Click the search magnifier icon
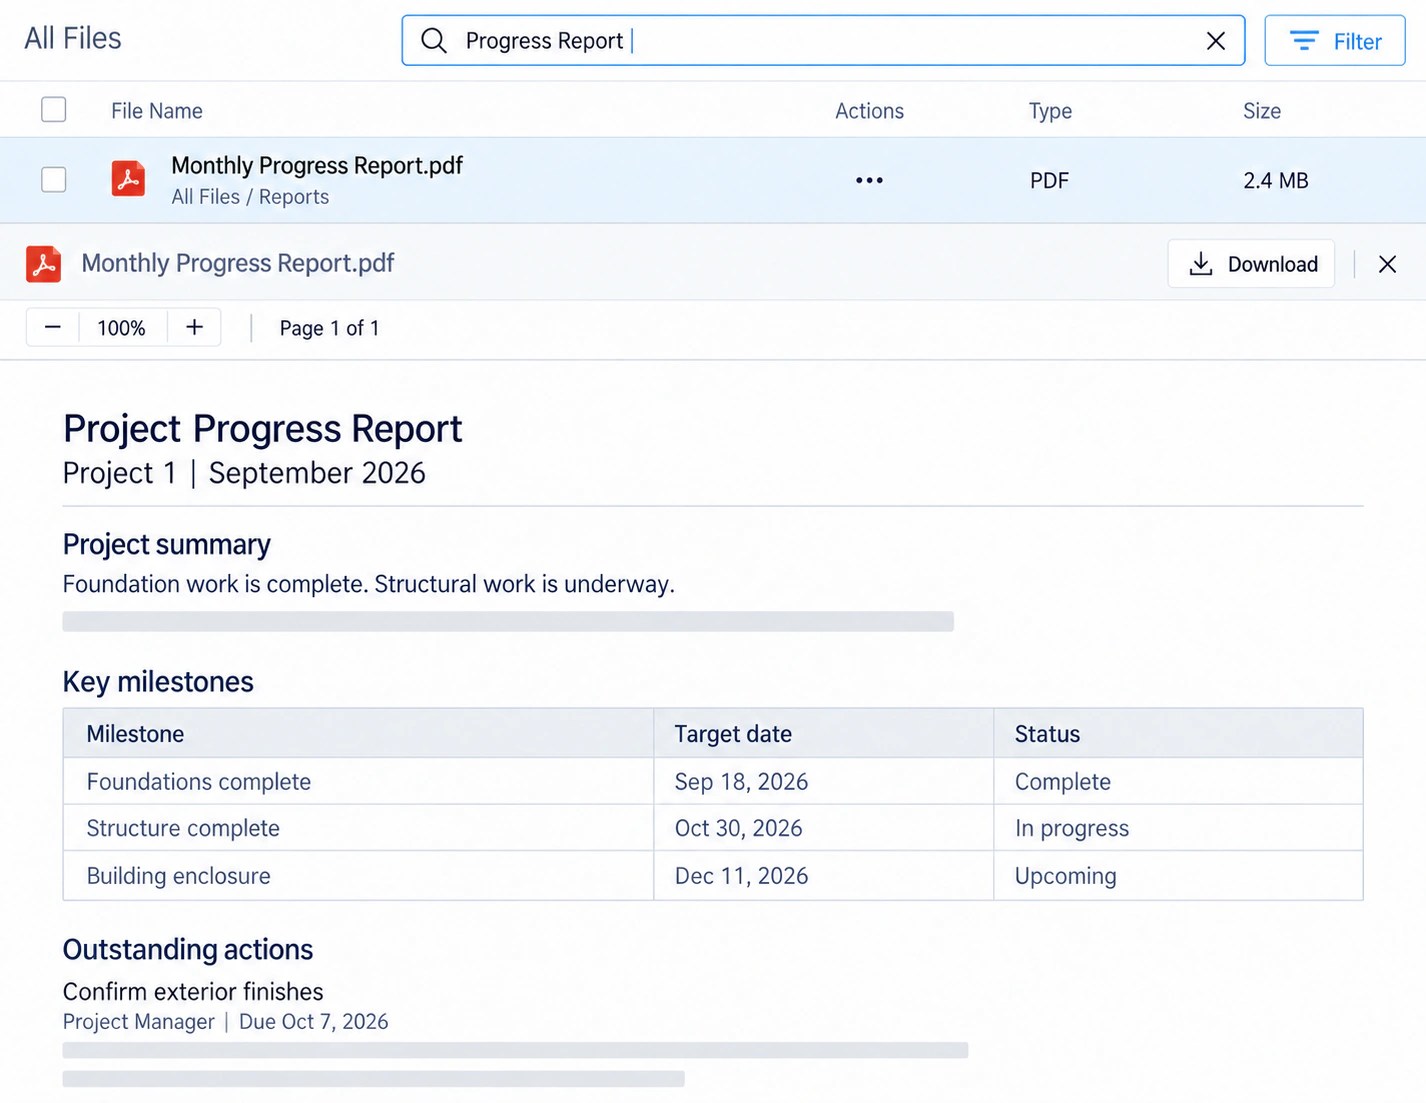 click(x=433, y=41)
